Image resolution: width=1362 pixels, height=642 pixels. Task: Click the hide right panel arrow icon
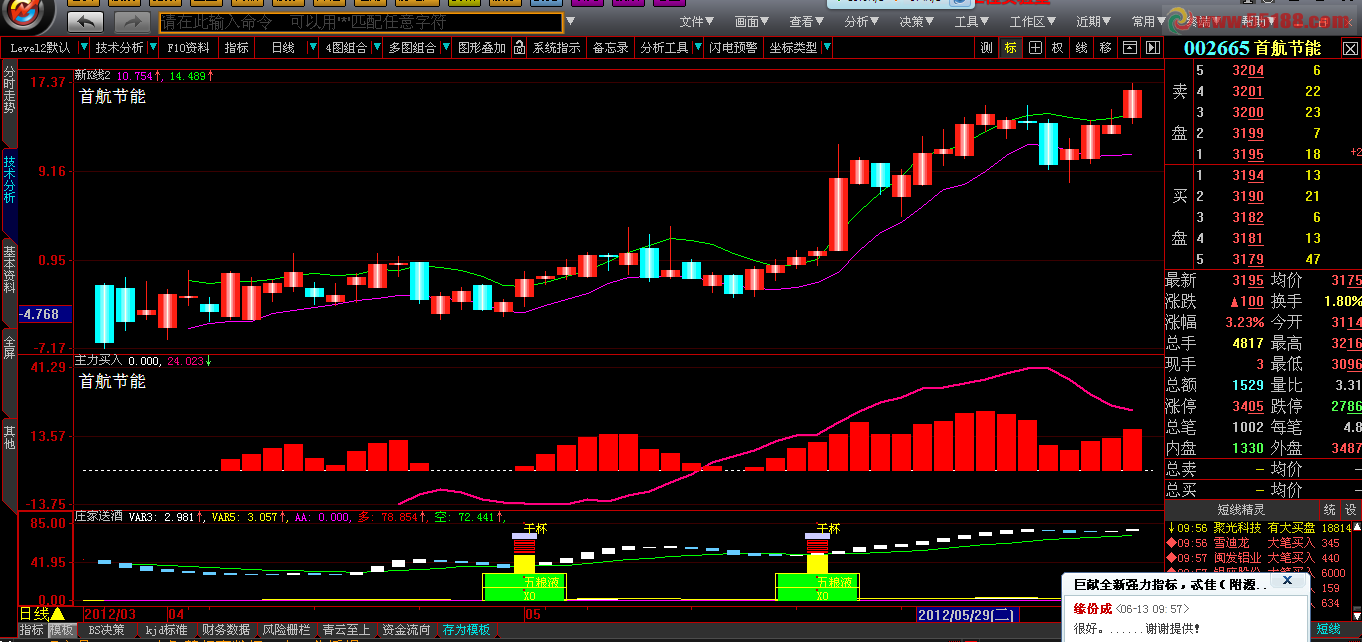coord(1152,47)
